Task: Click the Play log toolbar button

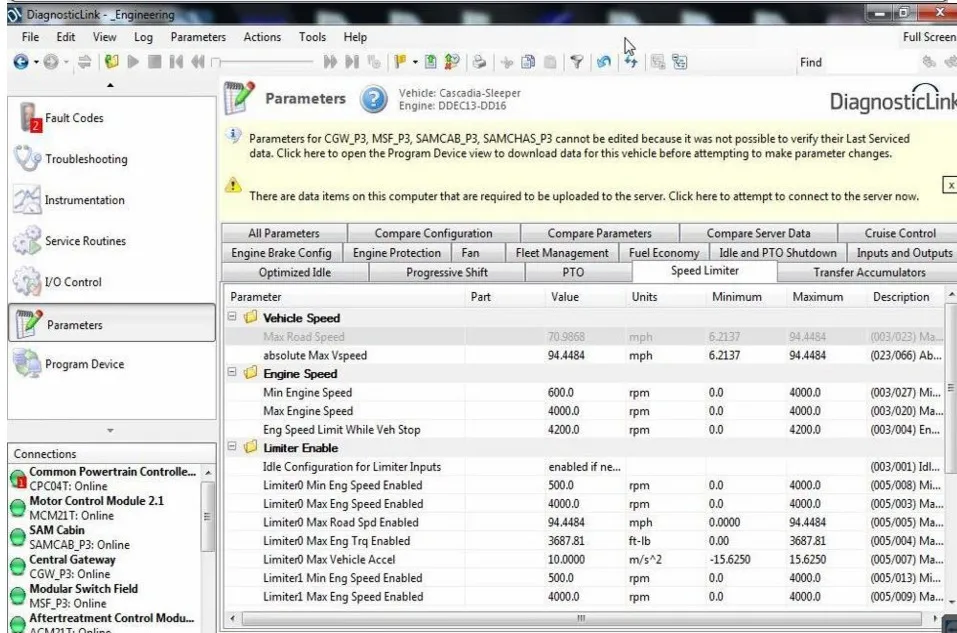Action: click(133, 62)
